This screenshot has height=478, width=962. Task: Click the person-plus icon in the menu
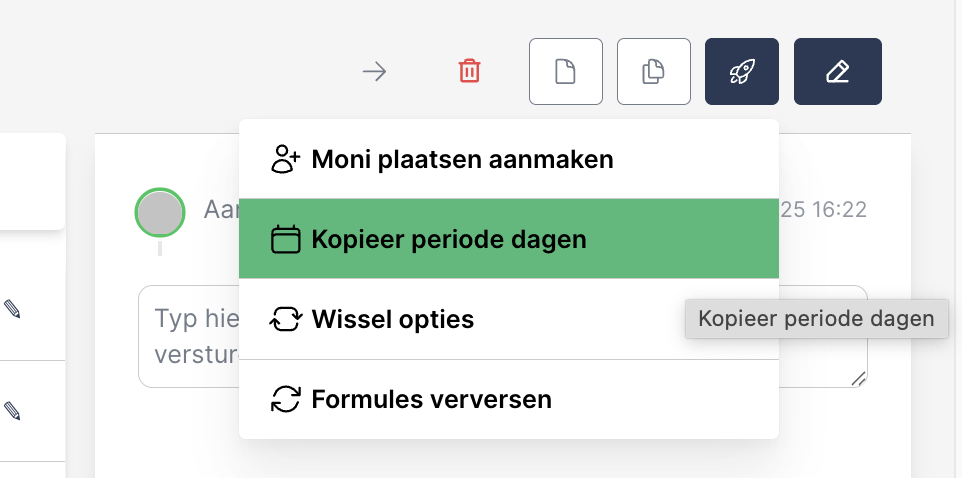click(286, 159)
